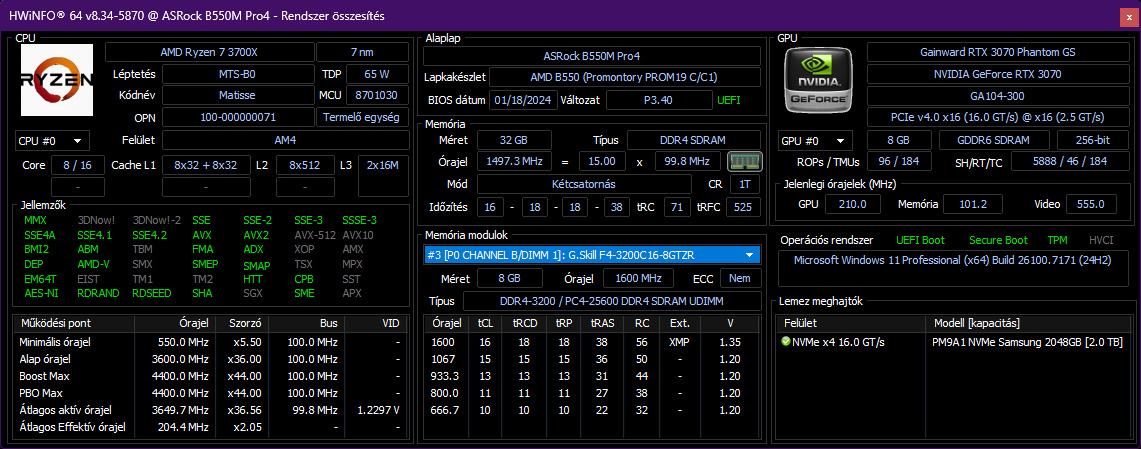Click the AMD B550 chipset field
1141x449 pixels.
pos(625,77)
